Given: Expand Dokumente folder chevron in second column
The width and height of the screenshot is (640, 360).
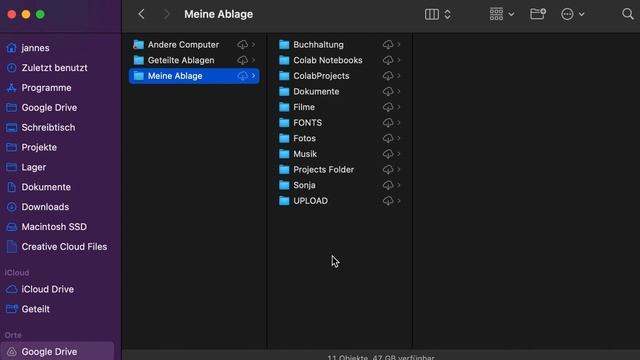Looking at the screenshot, I should (x=399, y=91).
